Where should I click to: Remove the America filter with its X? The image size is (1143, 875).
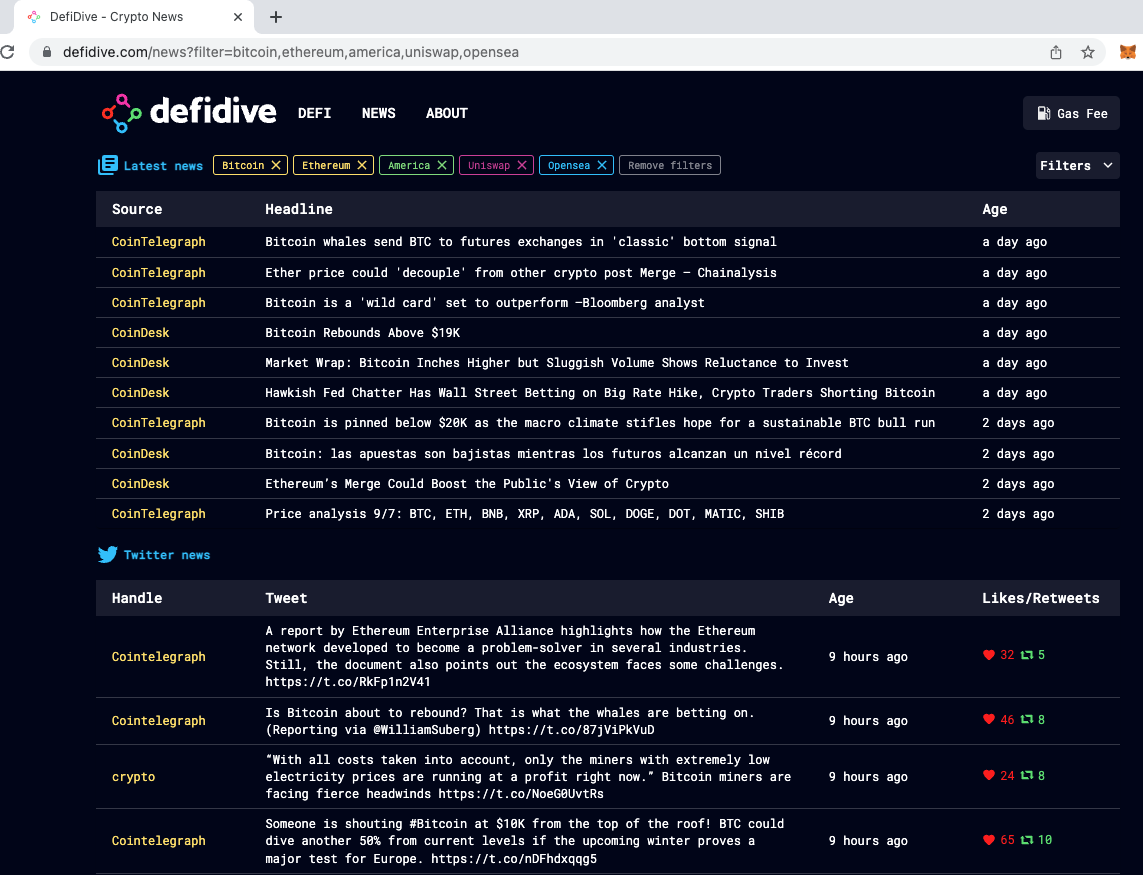[x=442, y=166]
